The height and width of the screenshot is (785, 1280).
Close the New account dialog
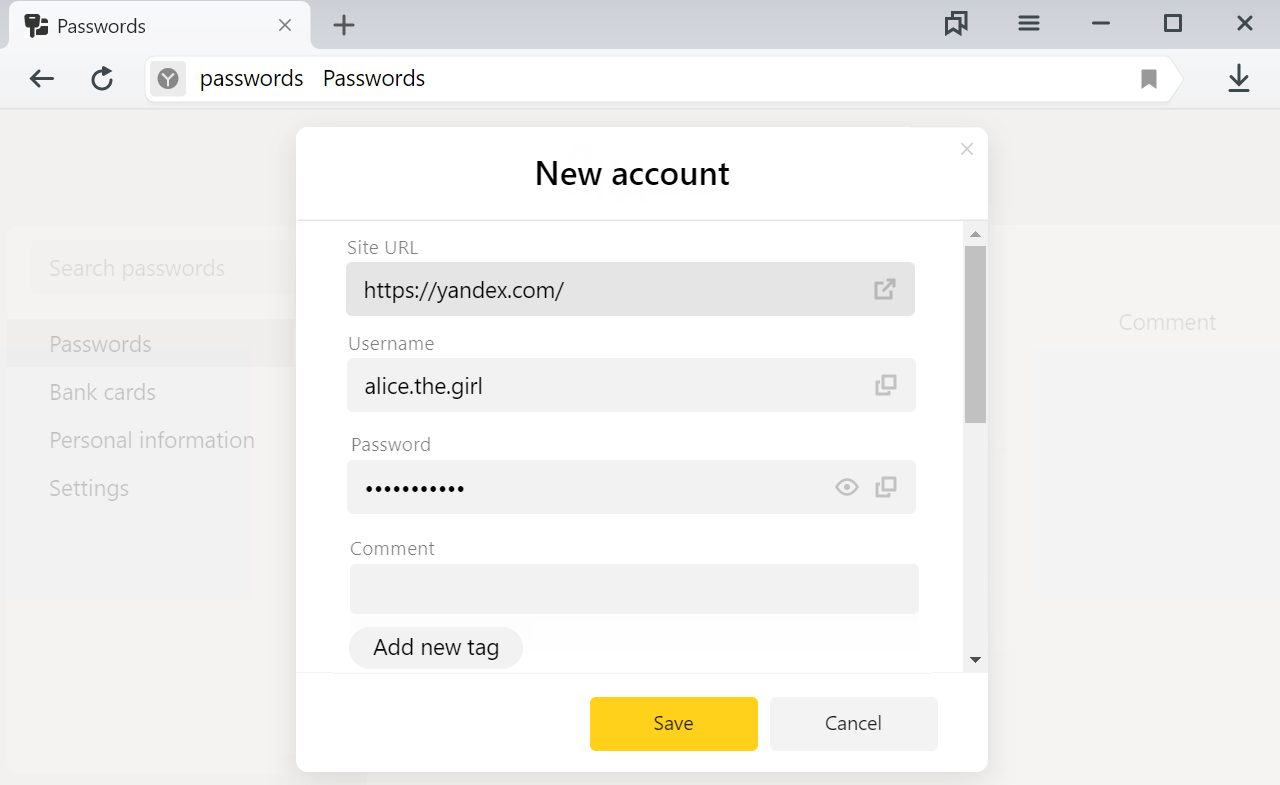click(966, 149)
